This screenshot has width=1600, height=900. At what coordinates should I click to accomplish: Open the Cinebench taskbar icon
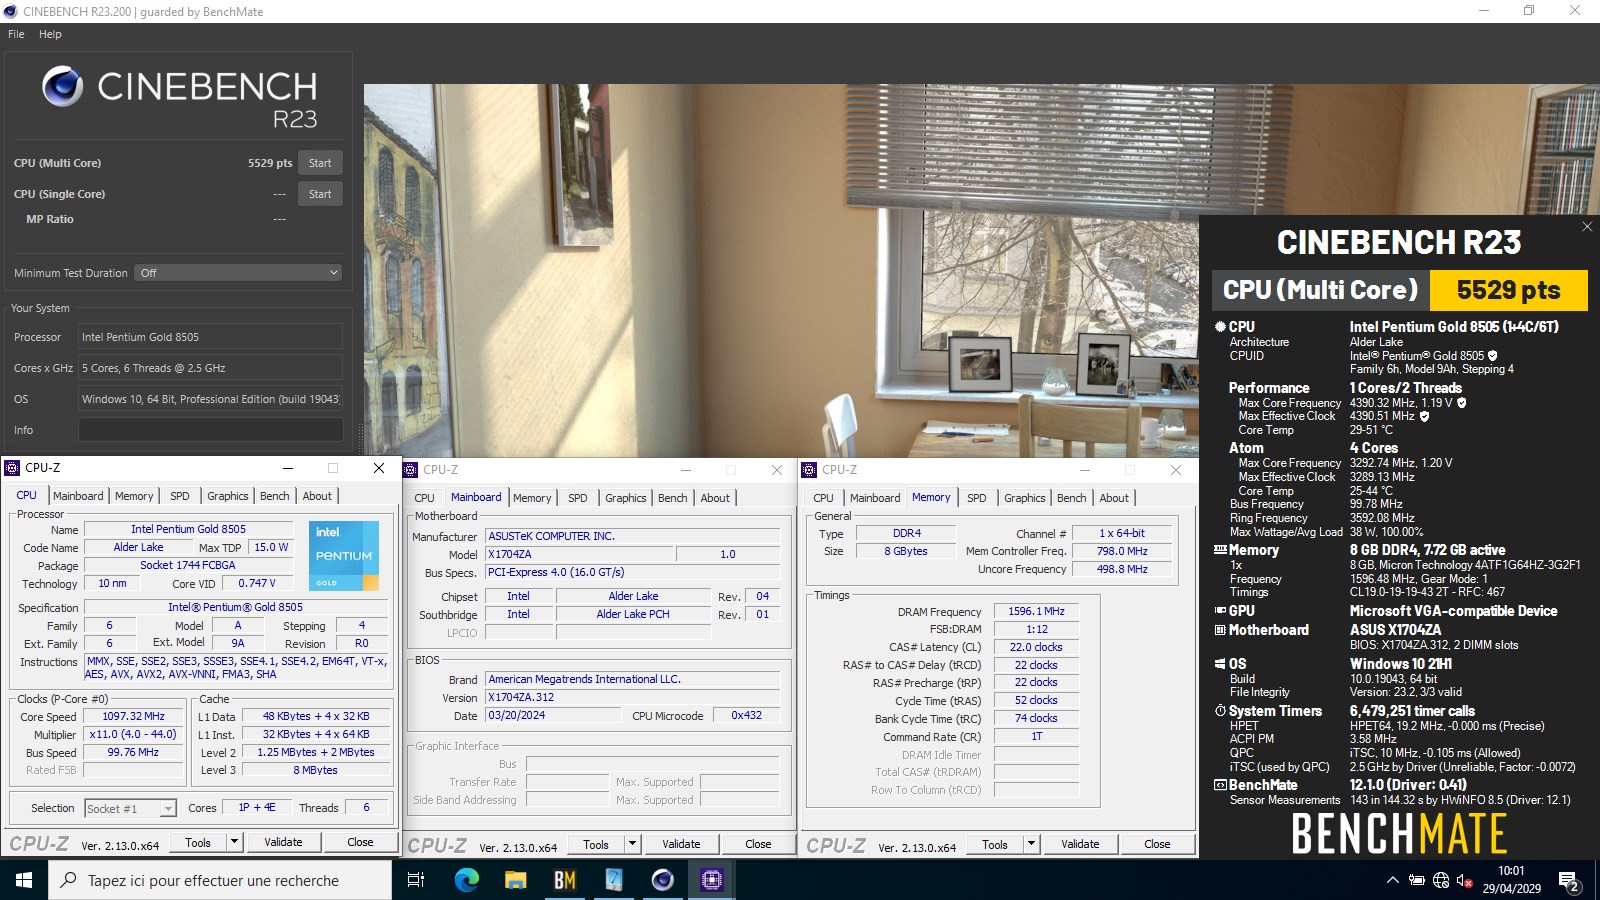point(662,880)
